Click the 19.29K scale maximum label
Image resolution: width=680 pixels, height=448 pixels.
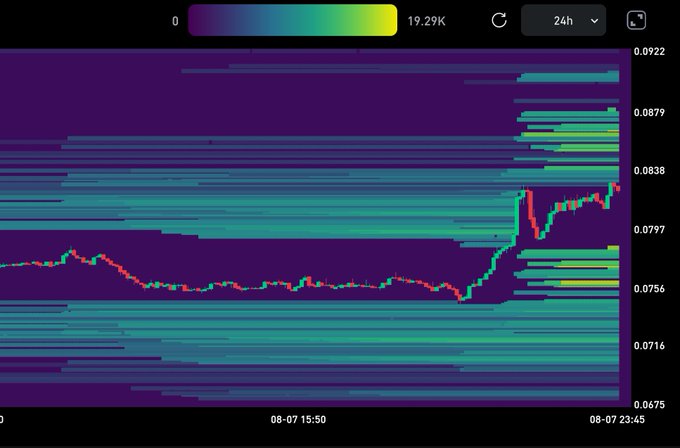(426, 21)
